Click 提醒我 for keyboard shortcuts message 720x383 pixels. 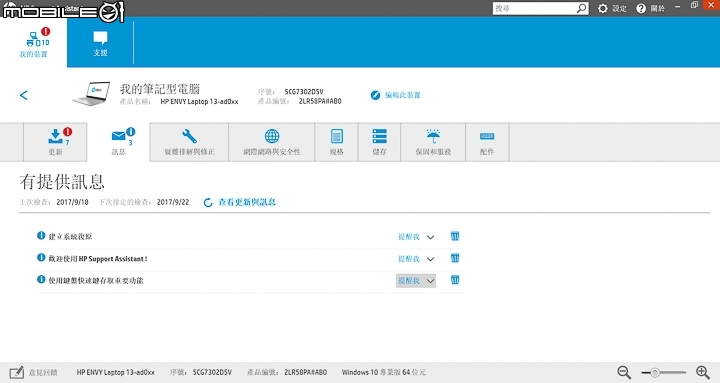409,281
